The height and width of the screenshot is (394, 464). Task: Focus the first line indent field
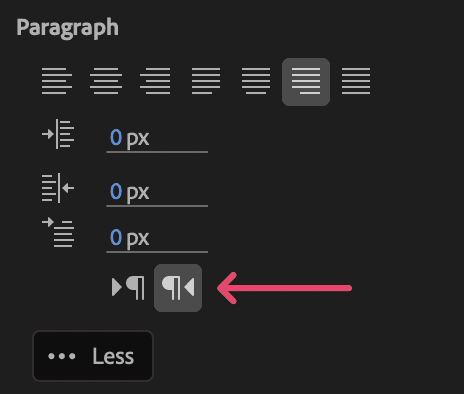tap(157, 239)
